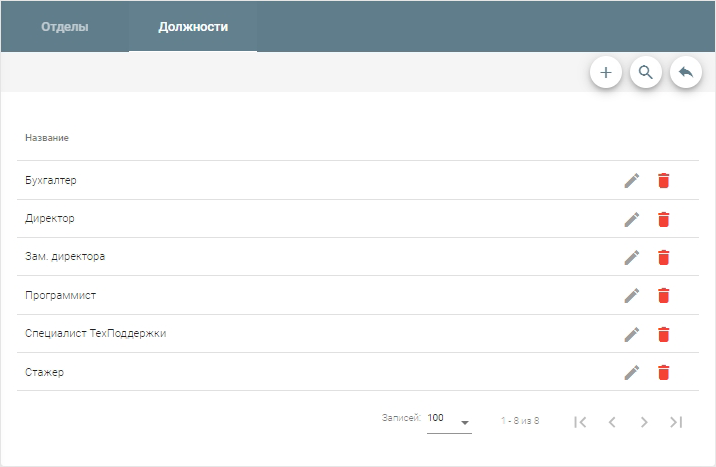Delete the Стажер position
This screenshot has width=716, height=467.
click(663, 372)
